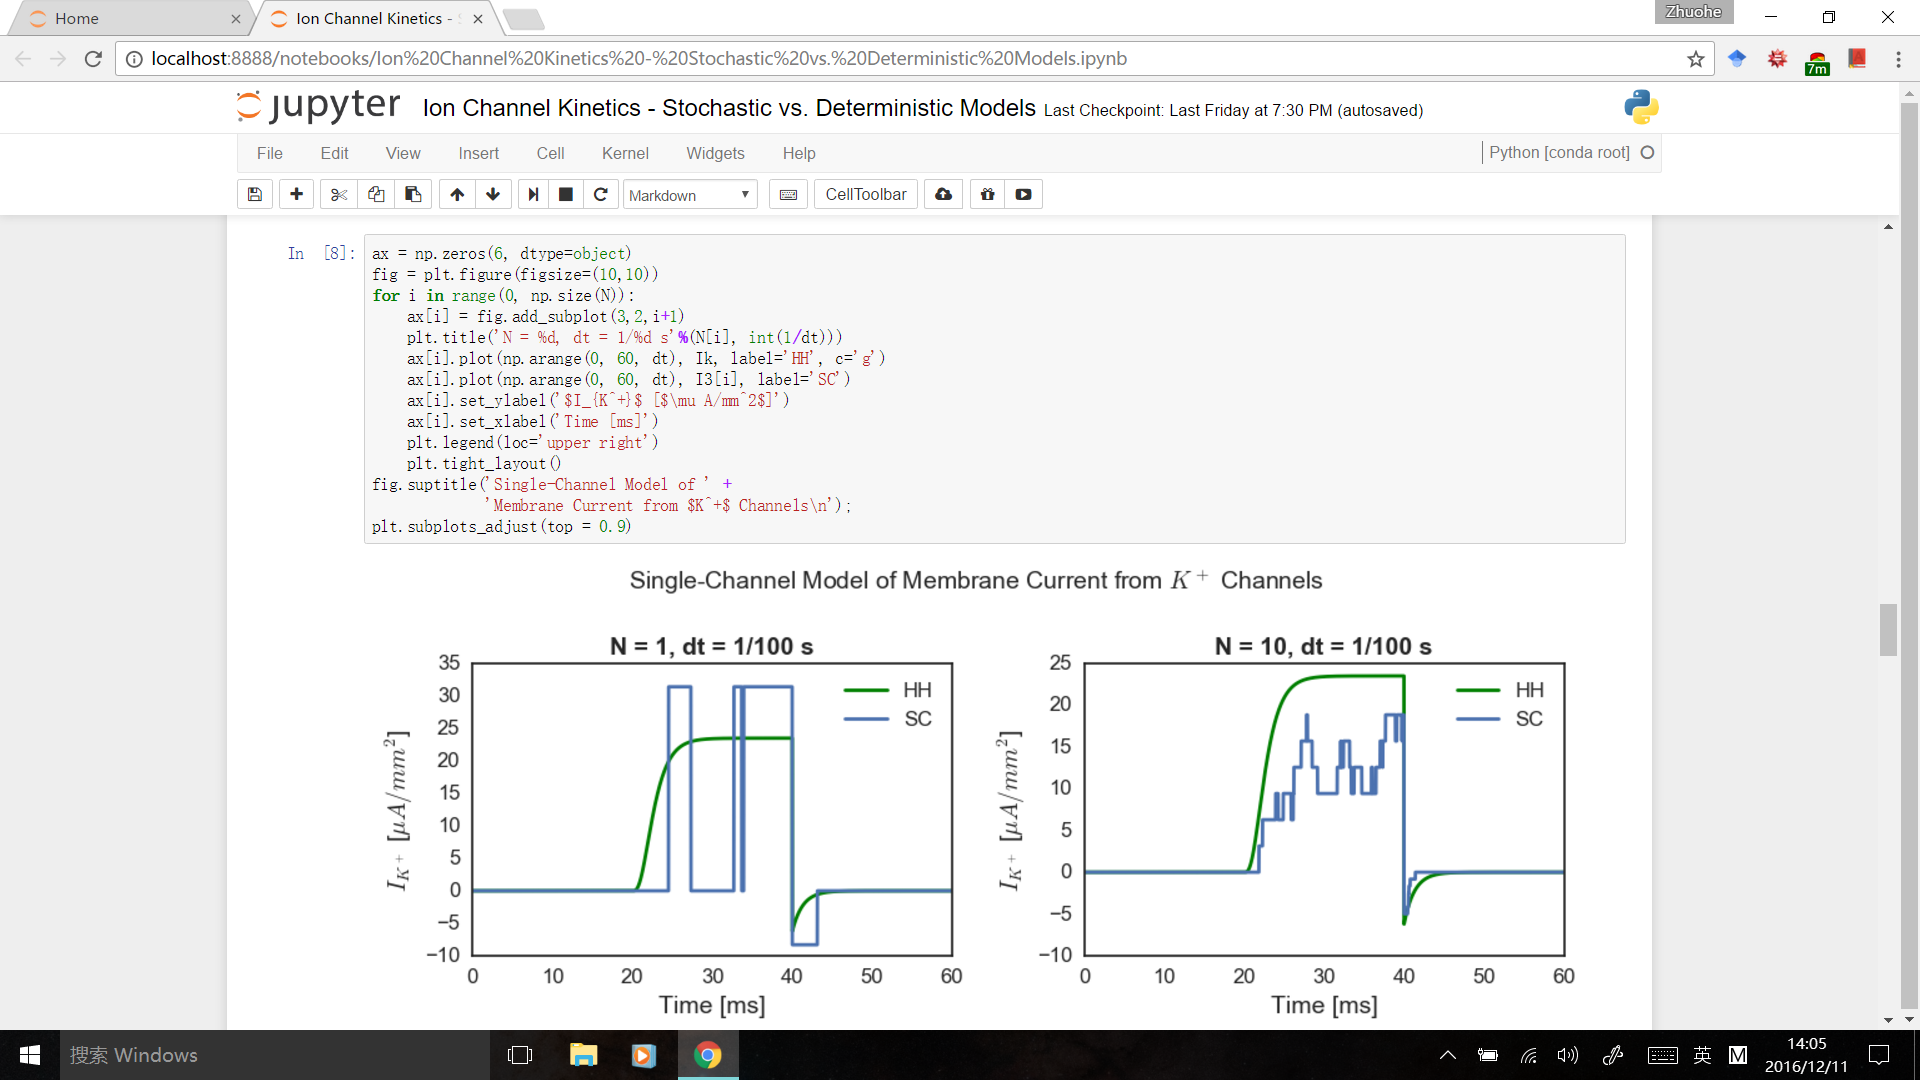
Task: Click the Jupyter logo
Action: click(x=318, y=106)
